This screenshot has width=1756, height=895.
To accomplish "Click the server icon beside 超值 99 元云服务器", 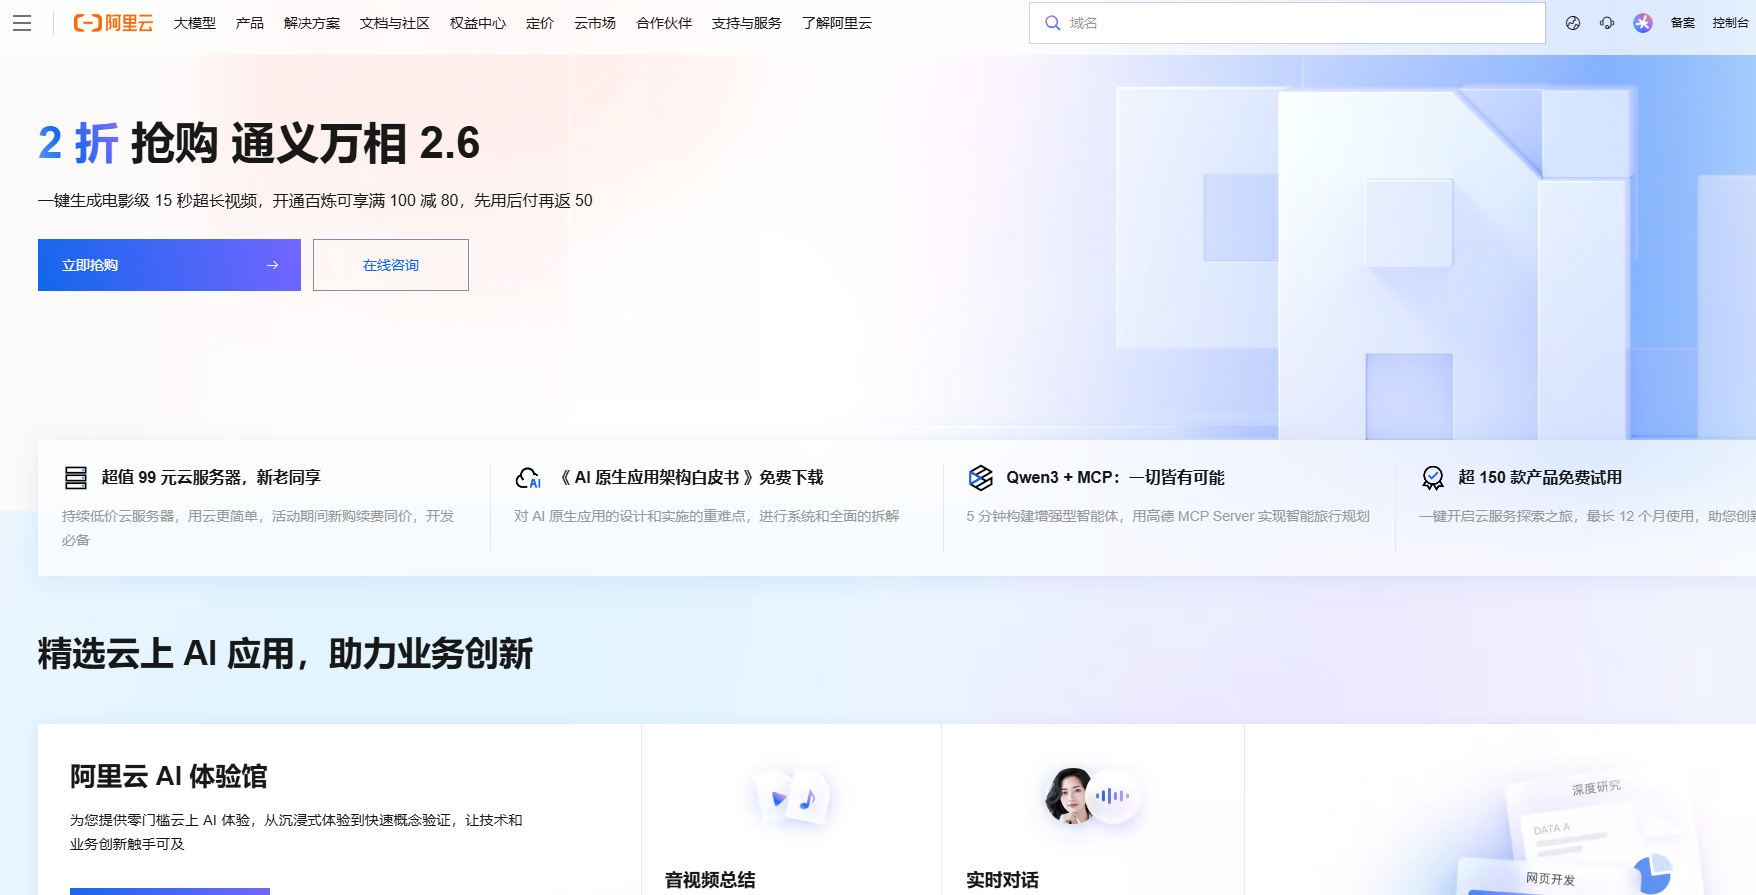I will (x=76, y=478).
